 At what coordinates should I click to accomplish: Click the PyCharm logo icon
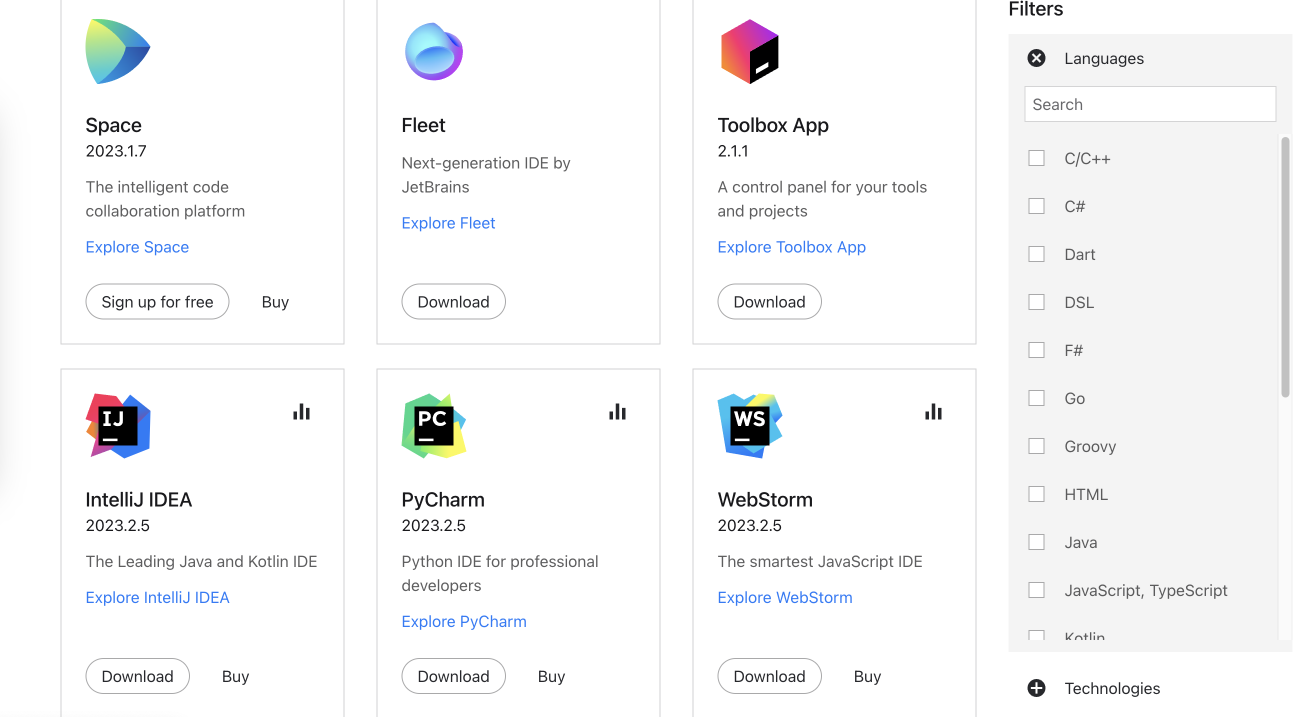tap(434, 426)
